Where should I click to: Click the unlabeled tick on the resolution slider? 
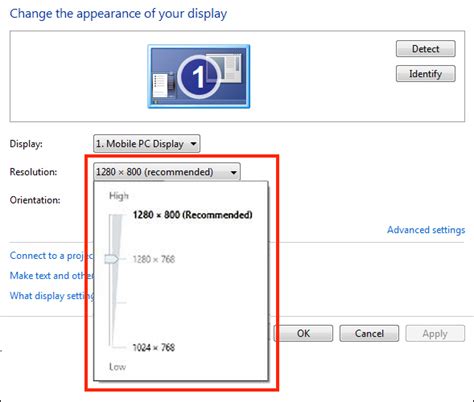(x=121, y=303)
